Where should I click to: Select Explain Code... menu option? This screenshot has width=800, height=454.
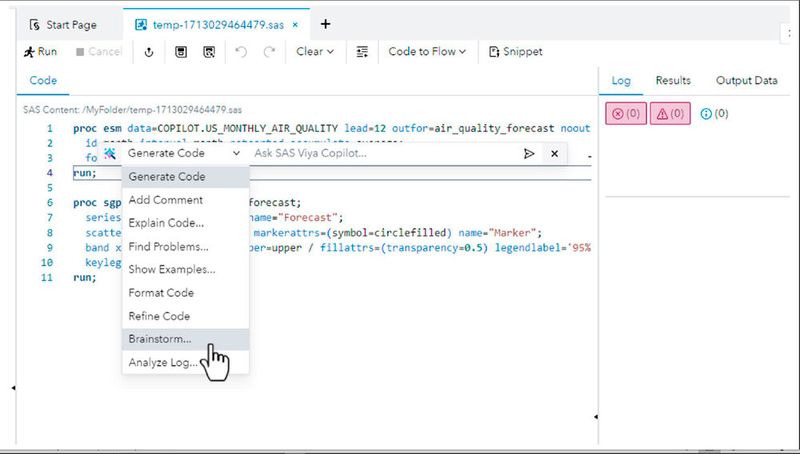[185, 223]
